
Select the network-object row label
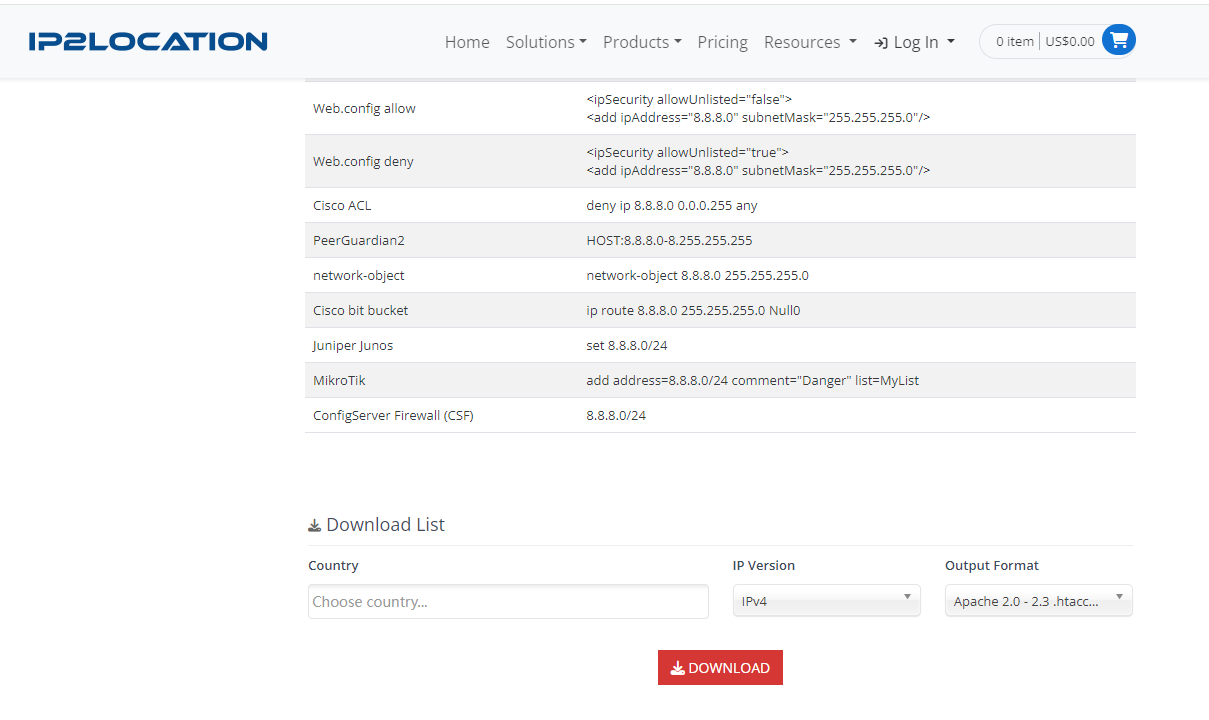point(359,276)
